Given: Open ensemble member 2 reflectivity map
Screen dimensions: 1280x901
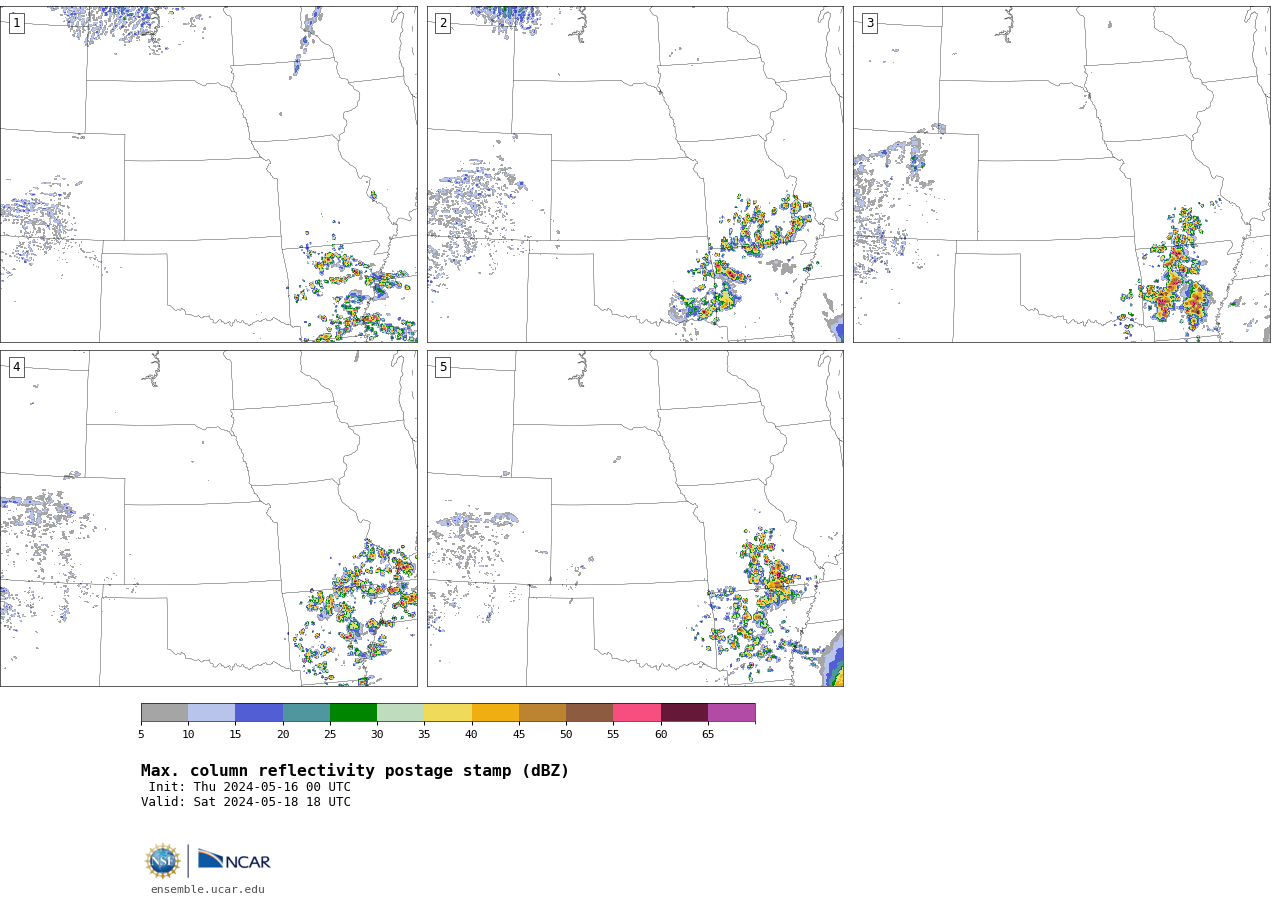Looking at the screenshot, I should tap(635, 174).
